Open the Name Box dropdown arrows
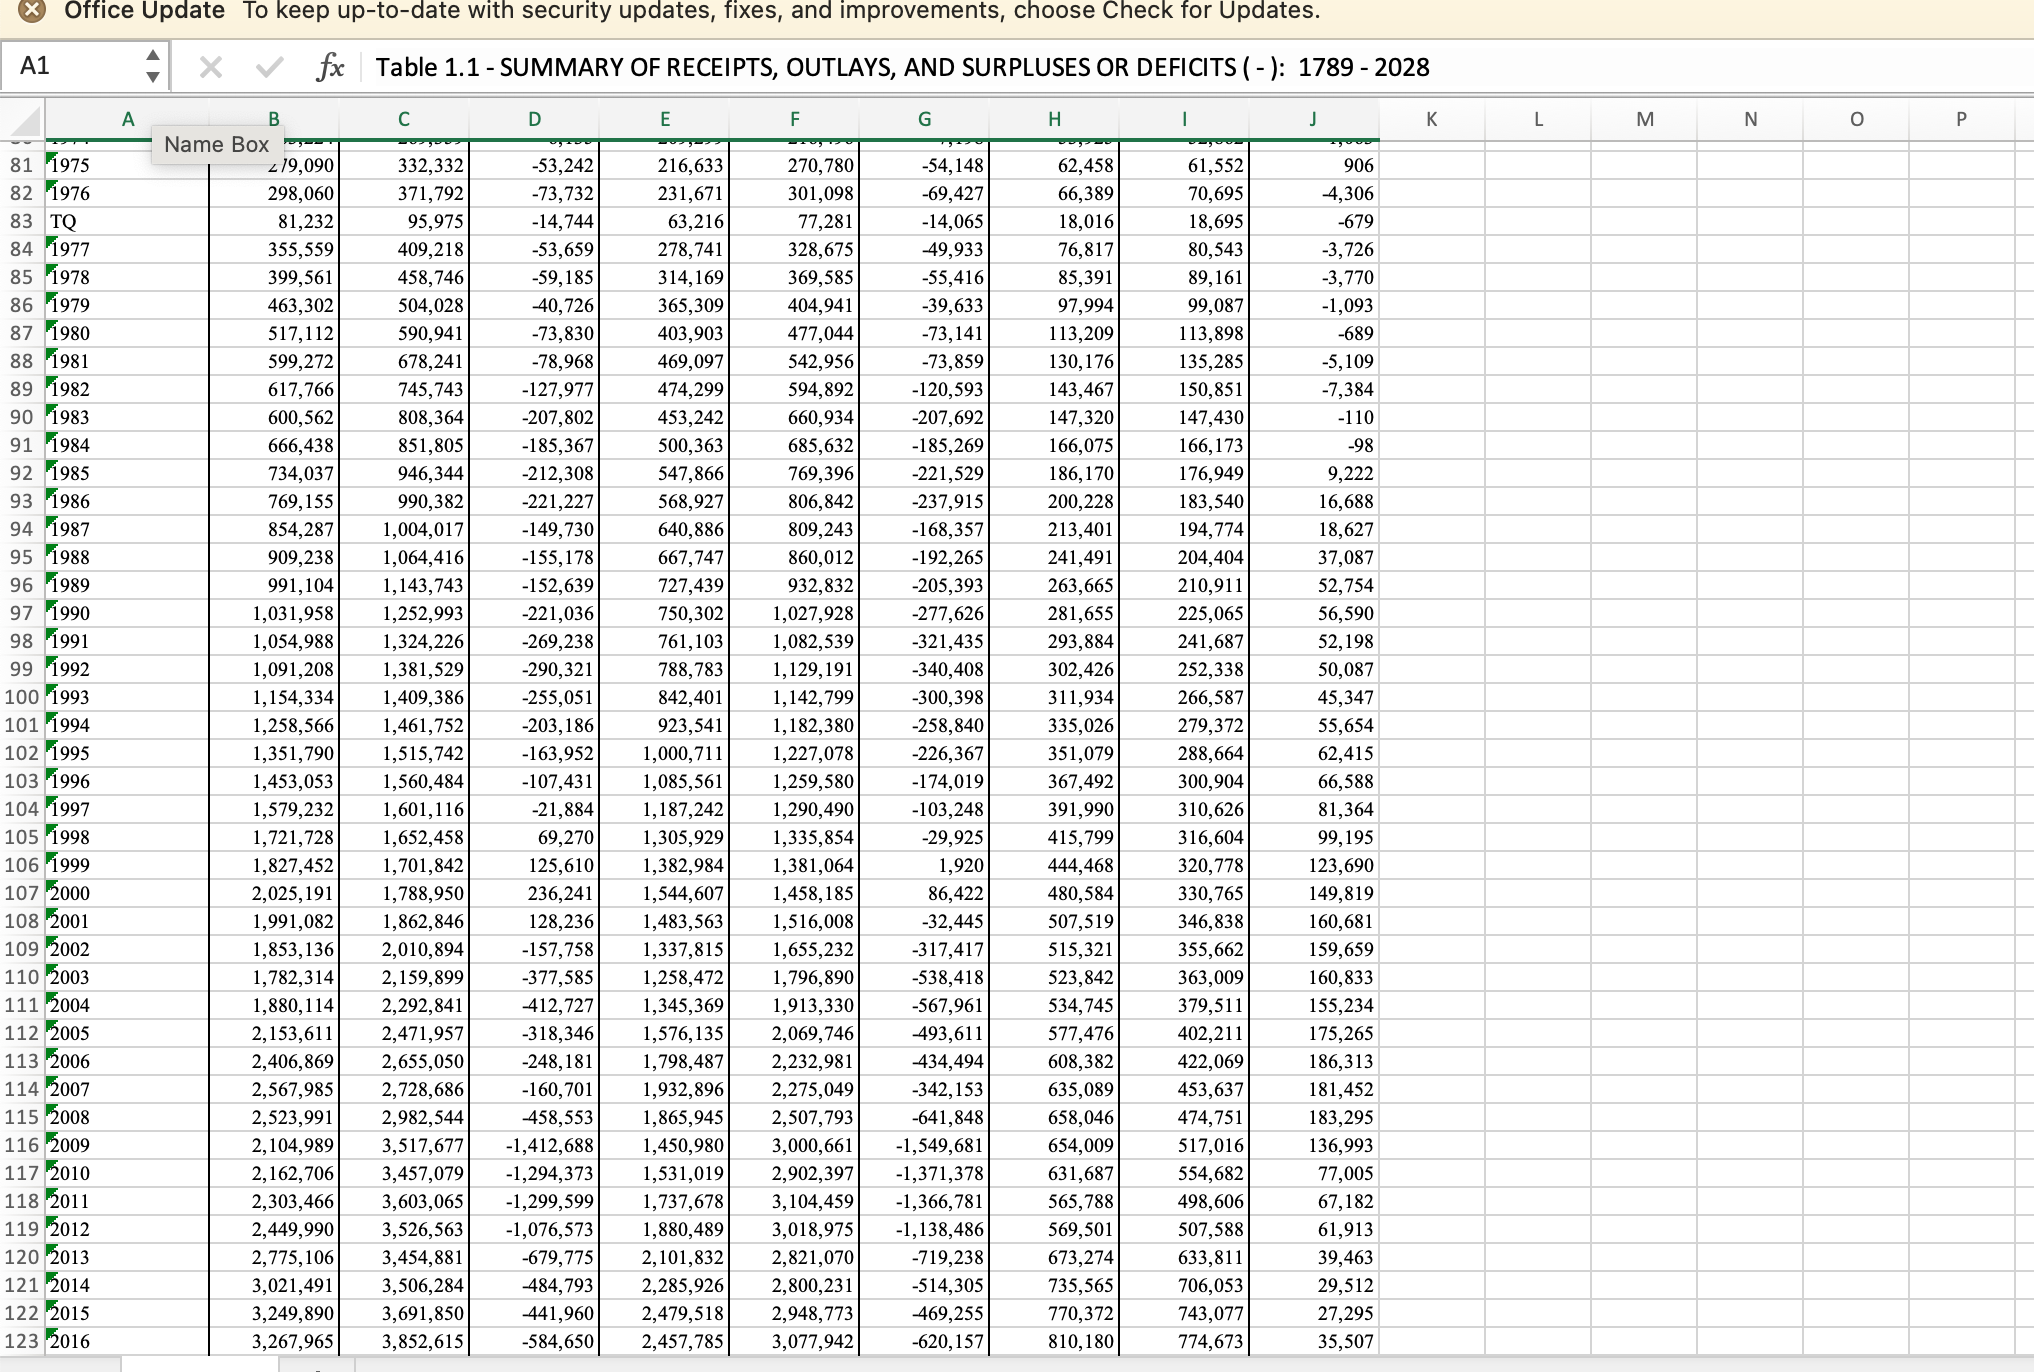Viewport: 2034px width, 1372px height. tap(152, 66)
